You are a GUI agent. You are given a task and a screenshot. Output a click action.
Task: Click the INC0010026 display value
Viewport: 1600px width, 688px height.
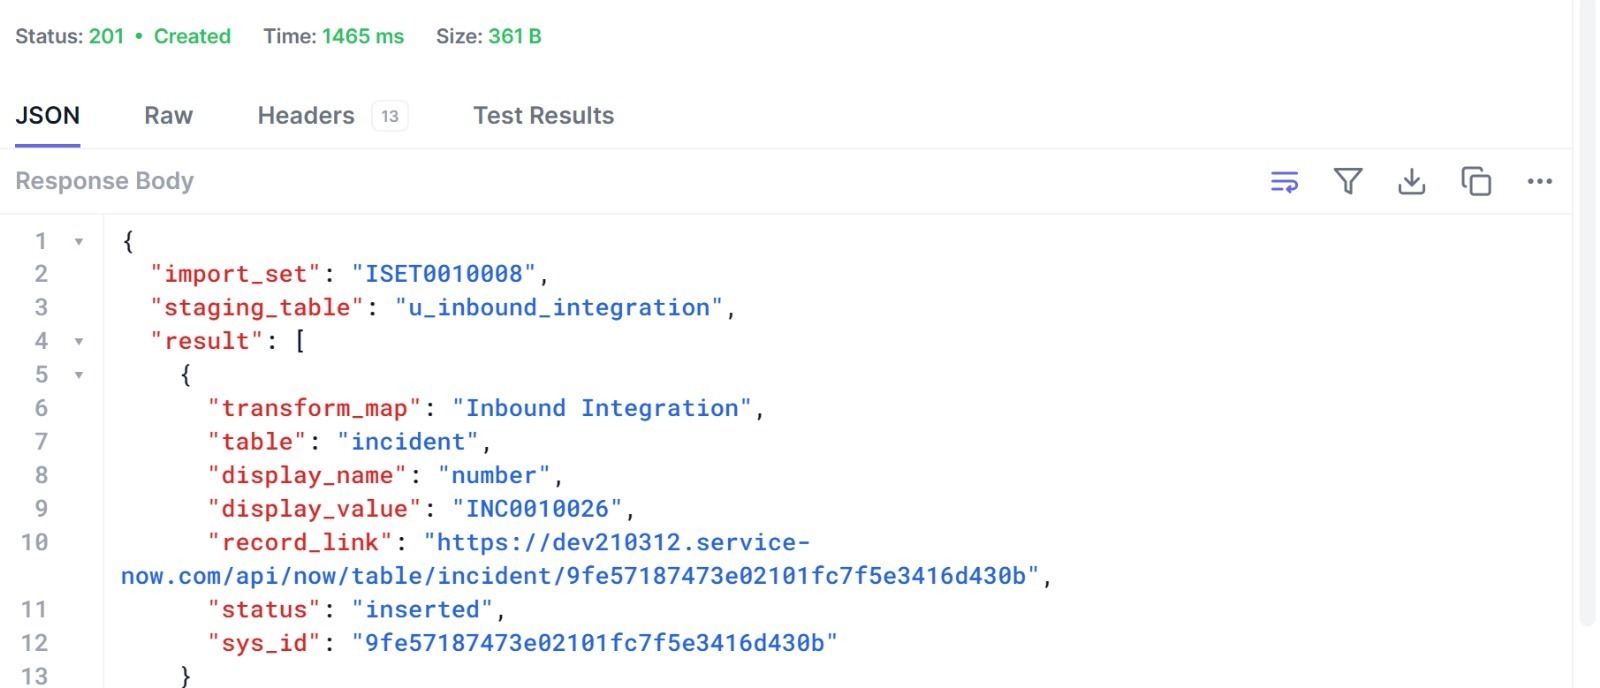(x=537, y=509)
